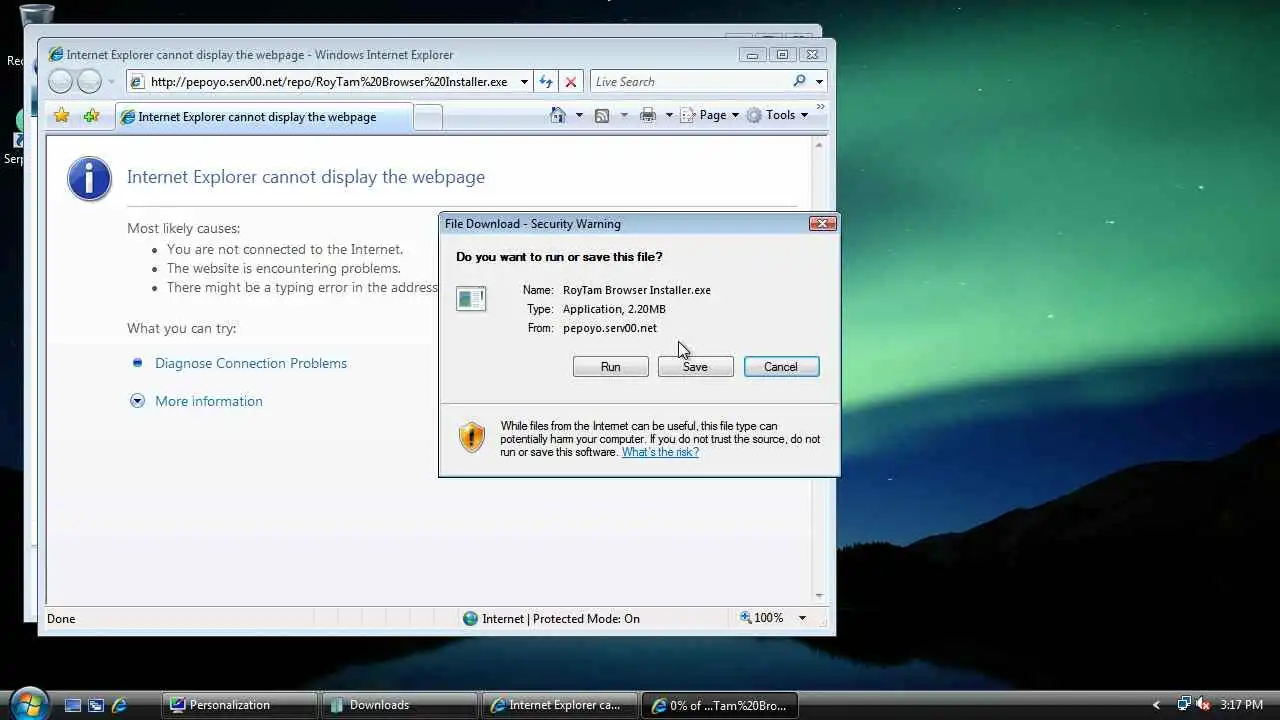
Task: Click 'RoyTam Browser Installer.exe' file name text
Action: point(637,290)
